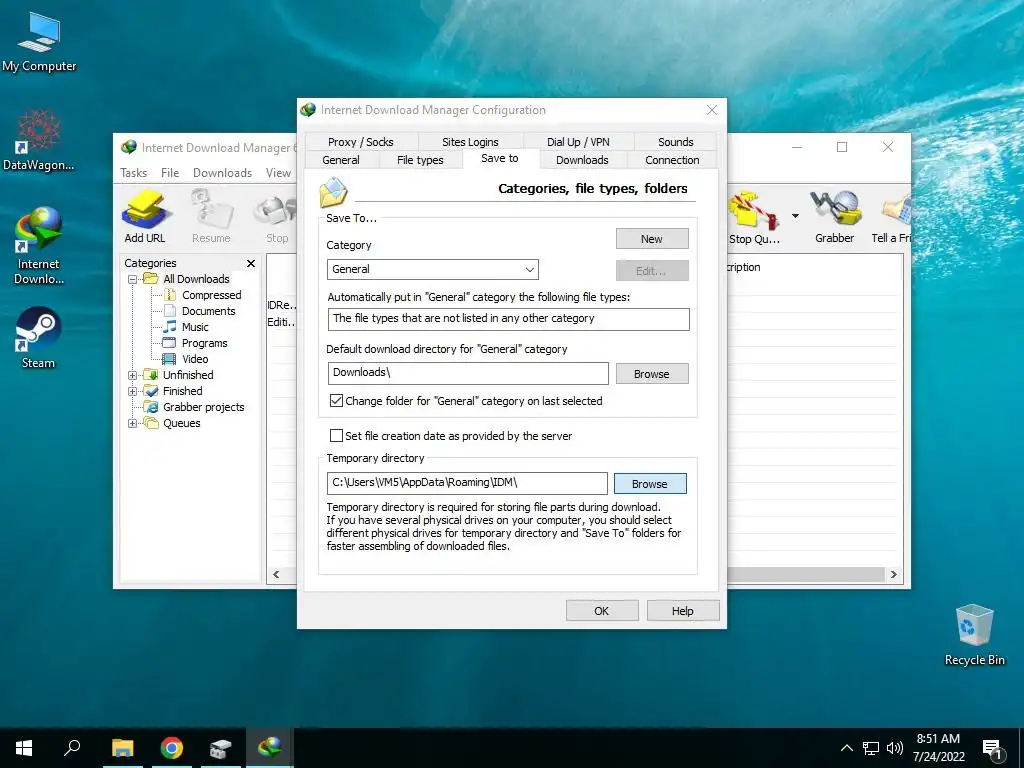
Task: Click the Stop Queue toolbar icon
Action: tap(754, 217)
